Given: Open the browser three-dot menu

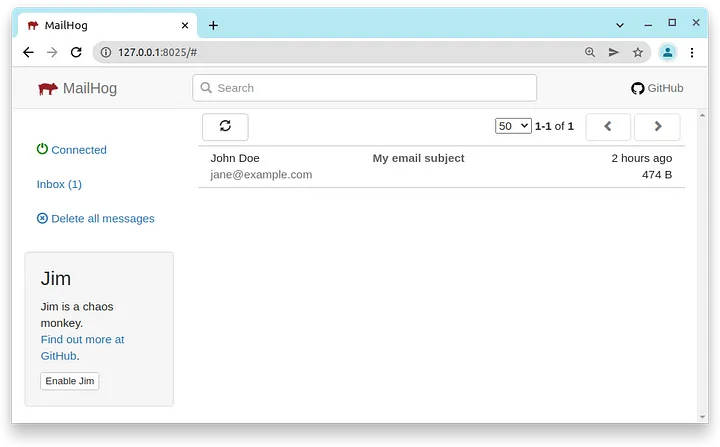Looking at the screenshot, I should point(692,52).
